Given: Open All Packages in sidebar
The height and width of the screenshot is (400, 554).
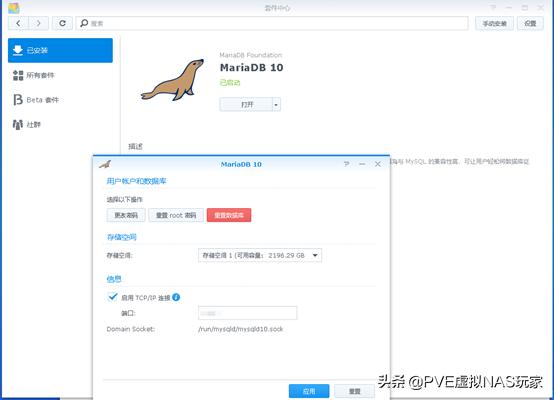Looking at the screenshot, I should point(60,75).
